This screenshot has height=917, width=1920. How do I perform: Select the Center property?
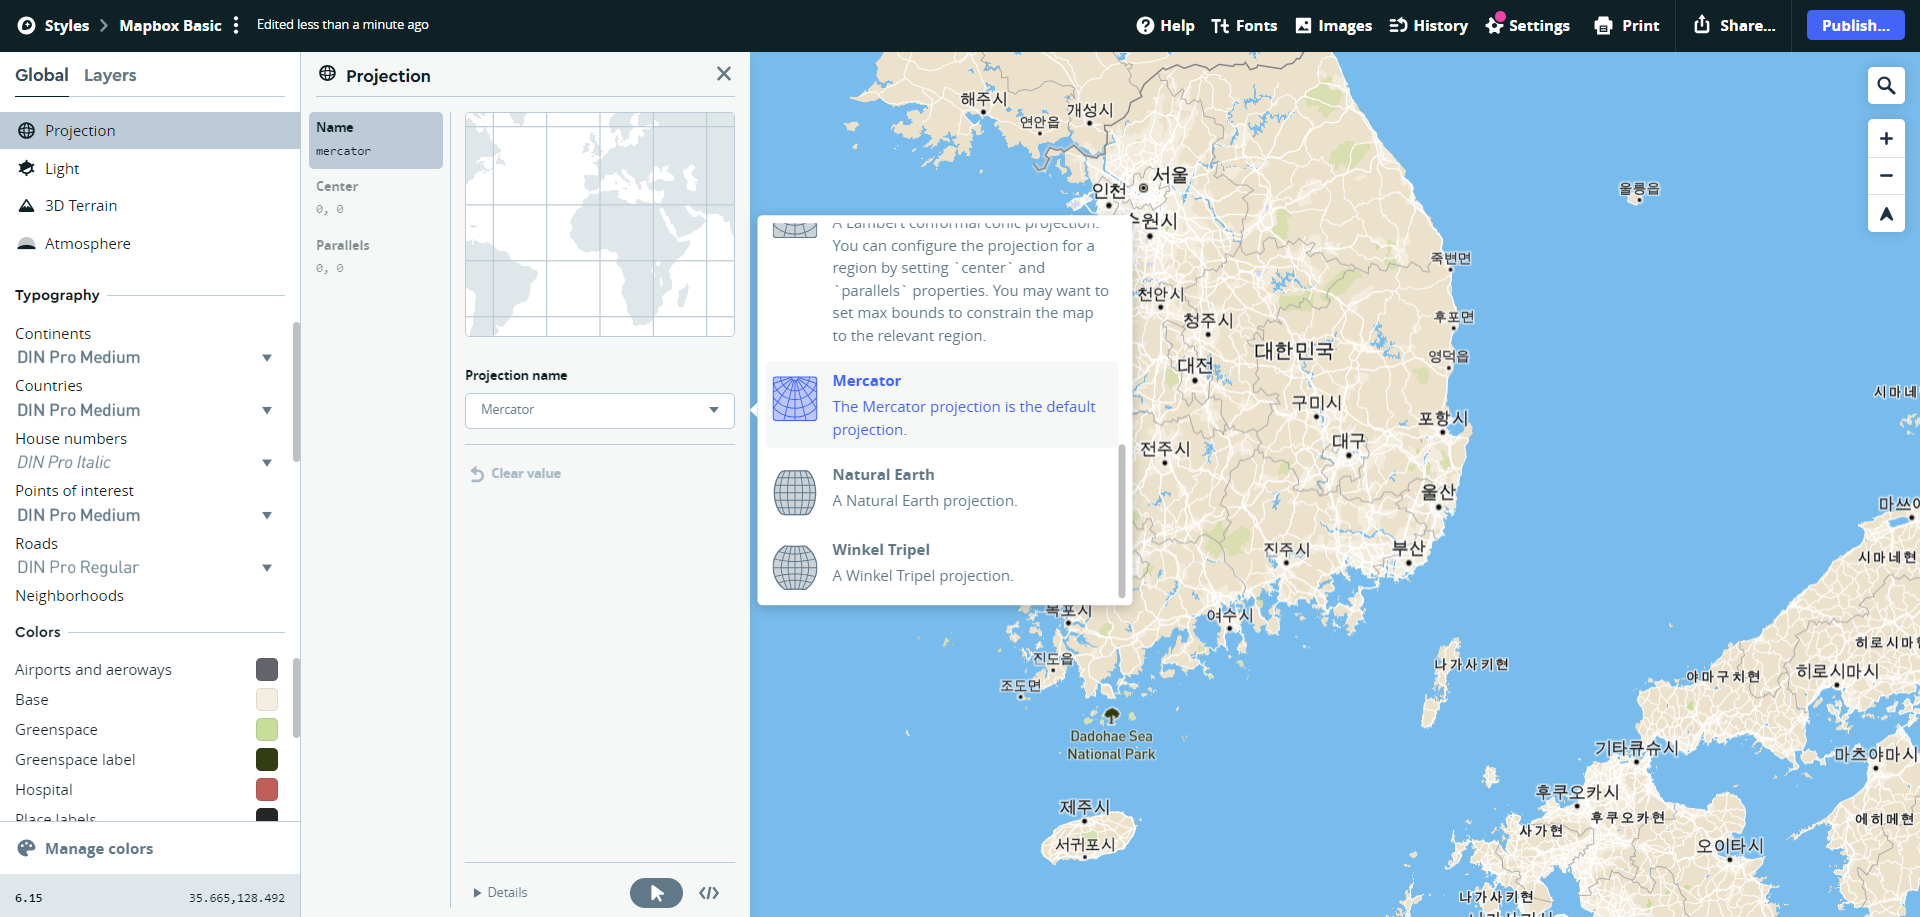pyautogui.click(x=376, y=198)
